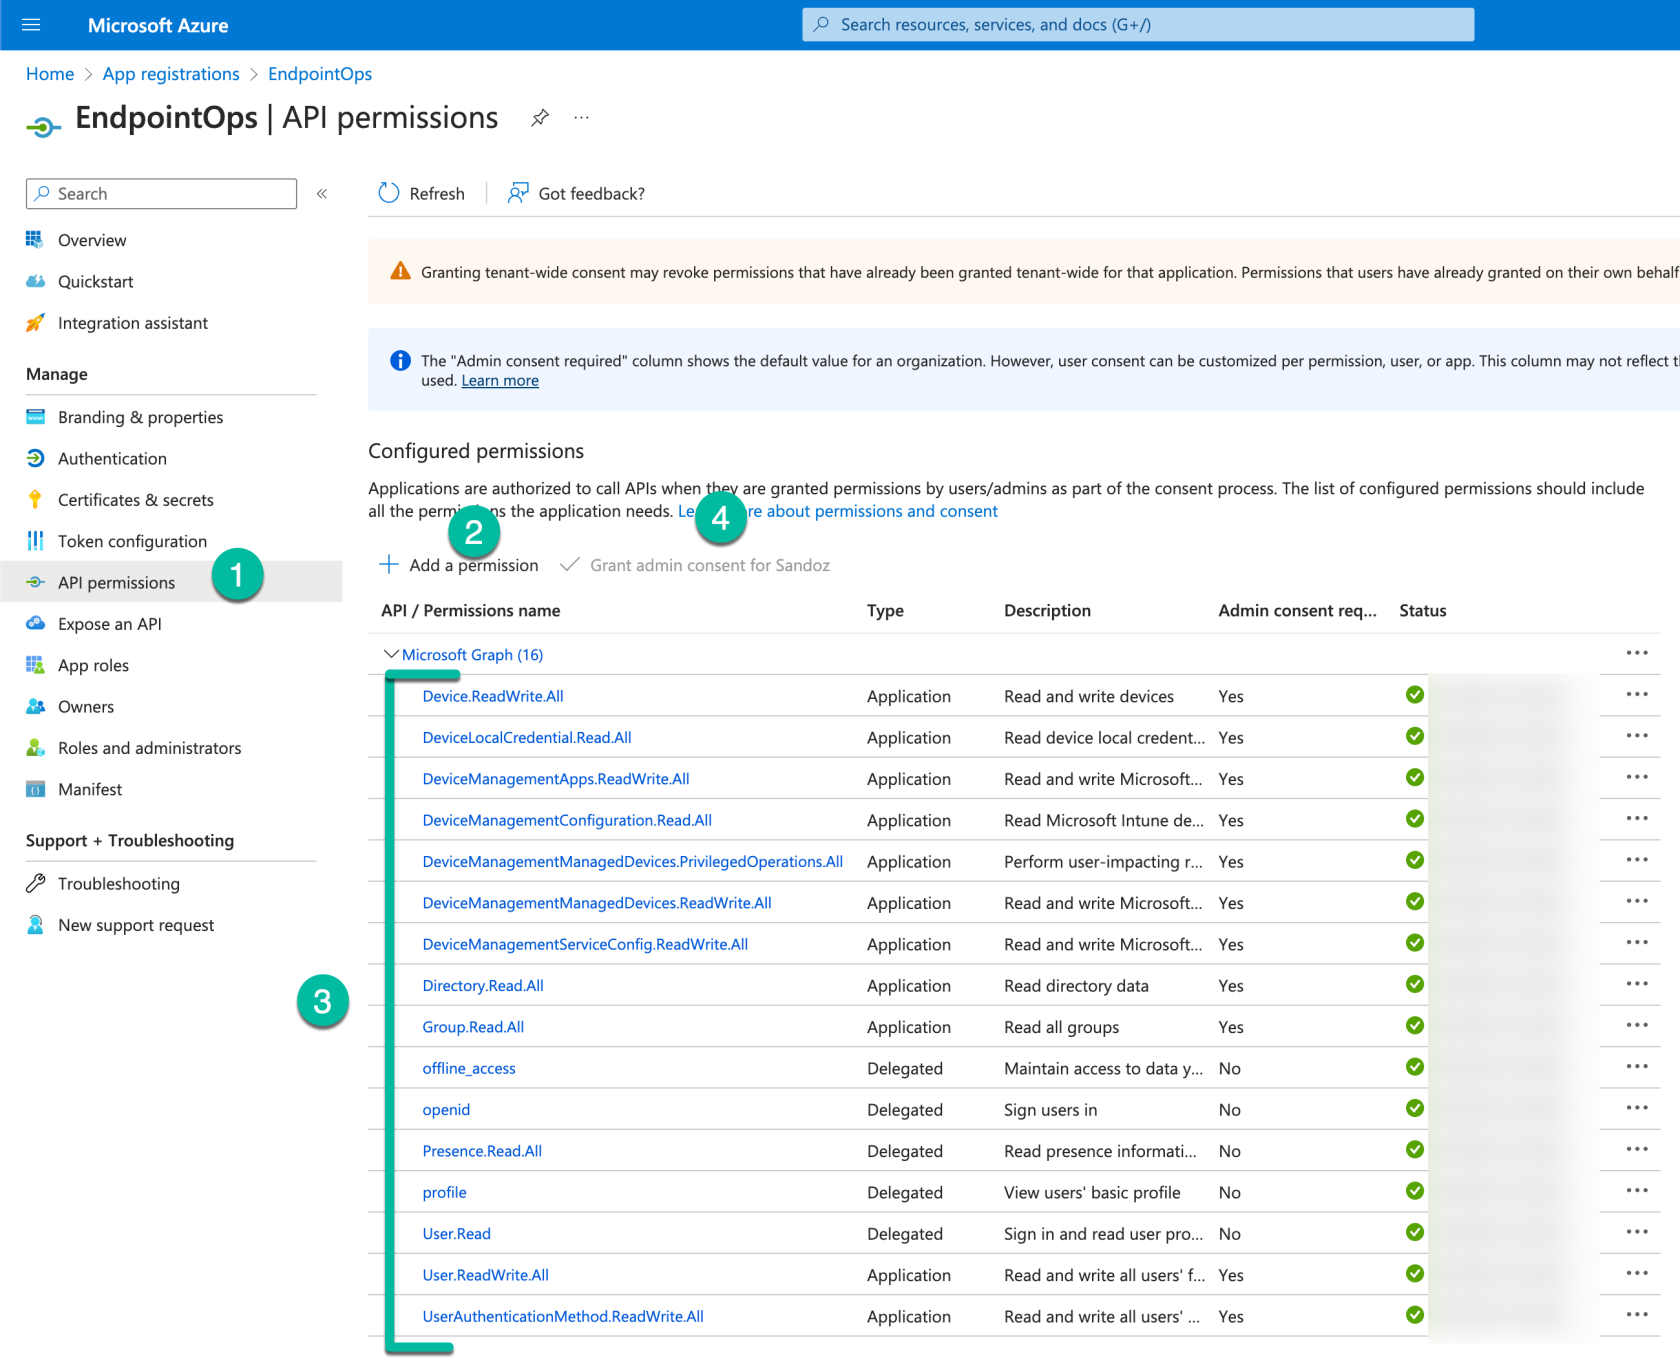Click green status check for Directory.Read.All
The width and height of the screenshot is (1680, 1358).
point(1414,984)
